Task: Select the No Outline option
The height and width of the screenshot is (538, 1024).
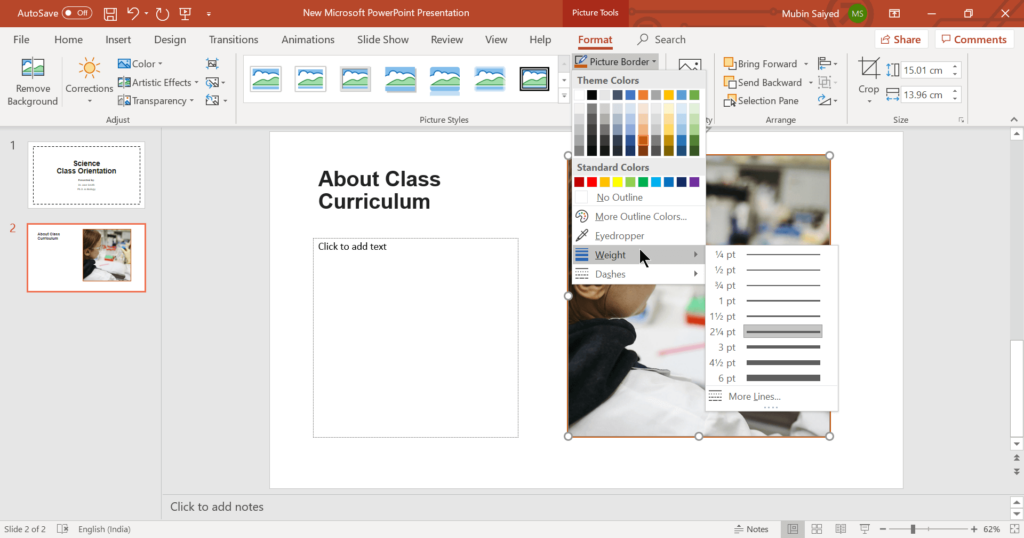Action: tap(619, 197)
